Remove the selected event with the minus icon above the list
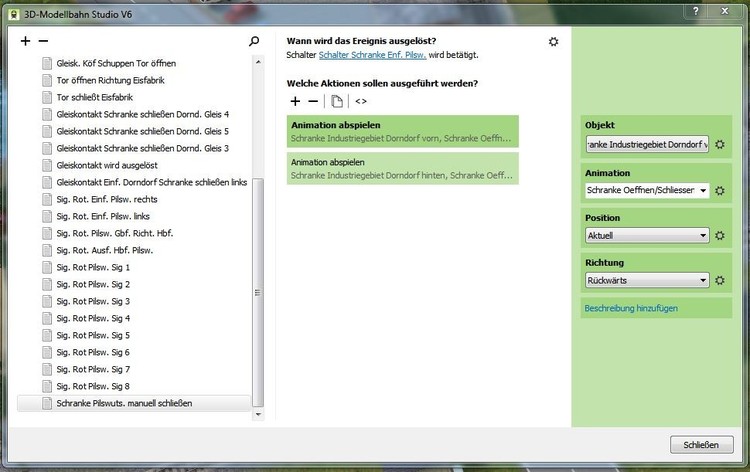Screen dimensions: 750x472 tap(43, 41)
